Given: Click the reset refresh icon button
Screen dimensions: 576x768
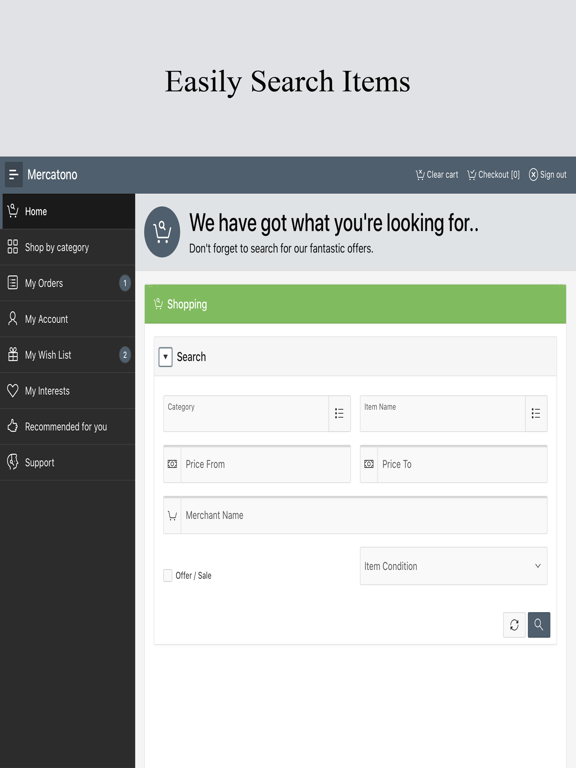Looking at the screenshot, I should tap(514, 624).
